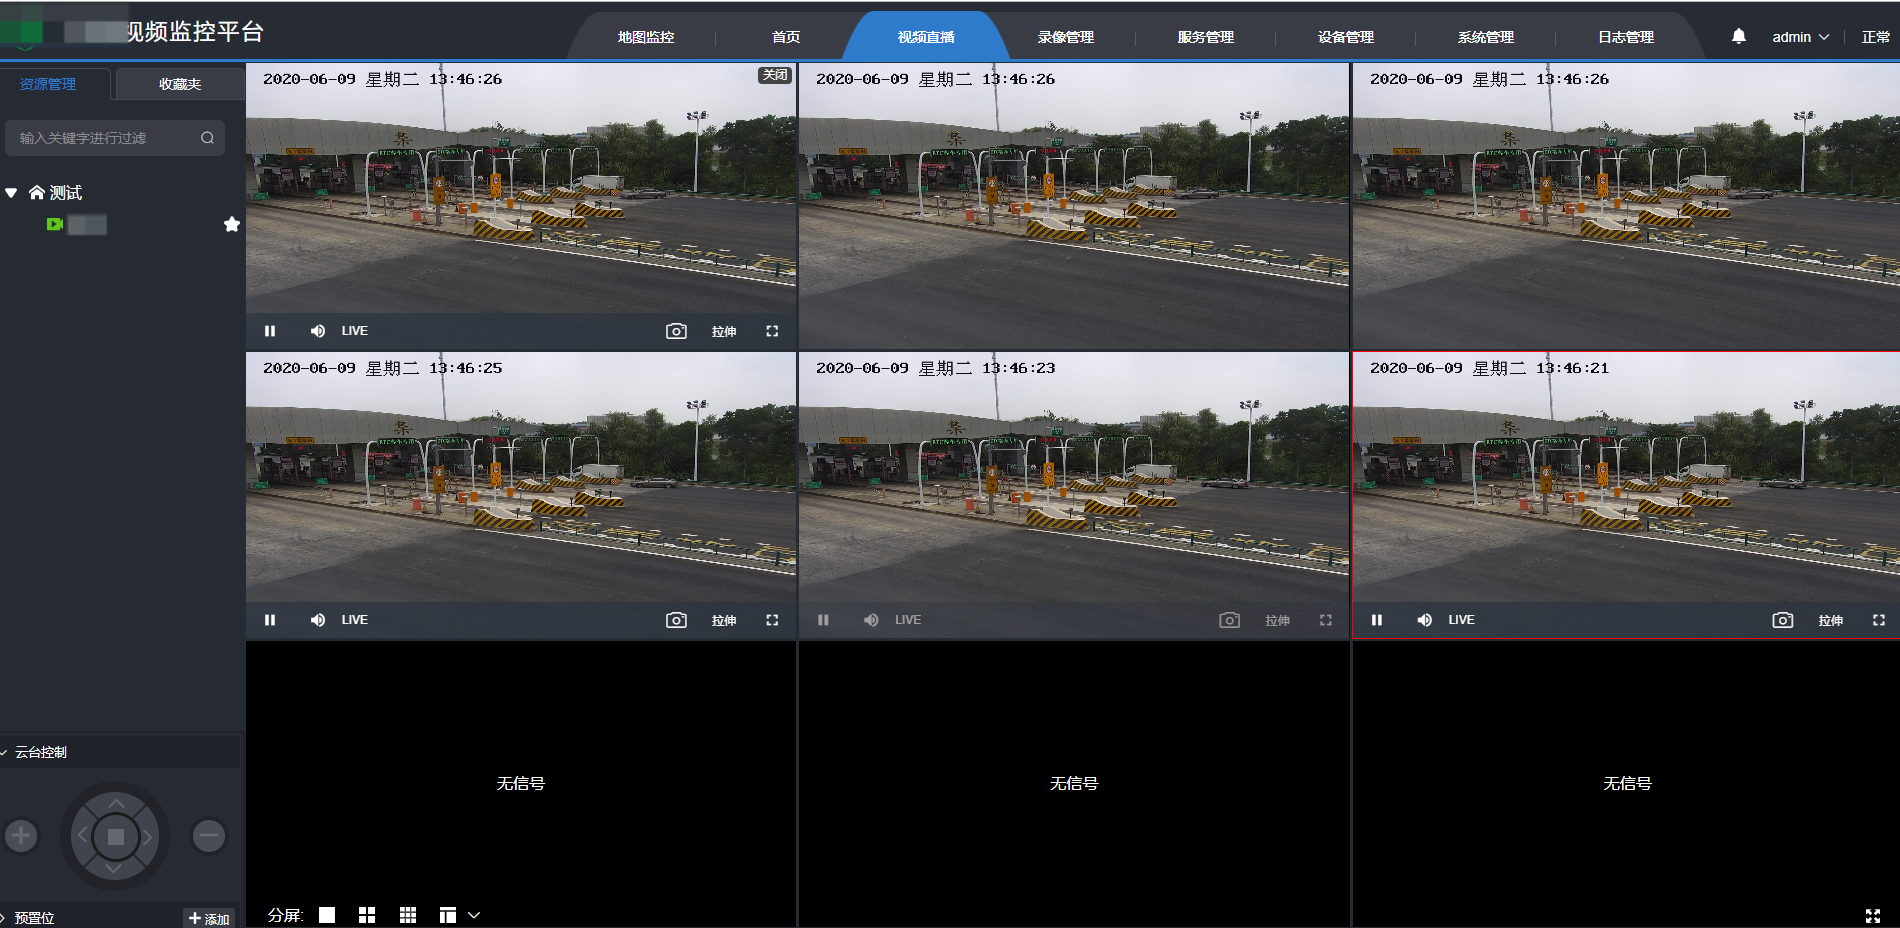Select the bottom-left 无信号 empty cell

click(521, 783)
